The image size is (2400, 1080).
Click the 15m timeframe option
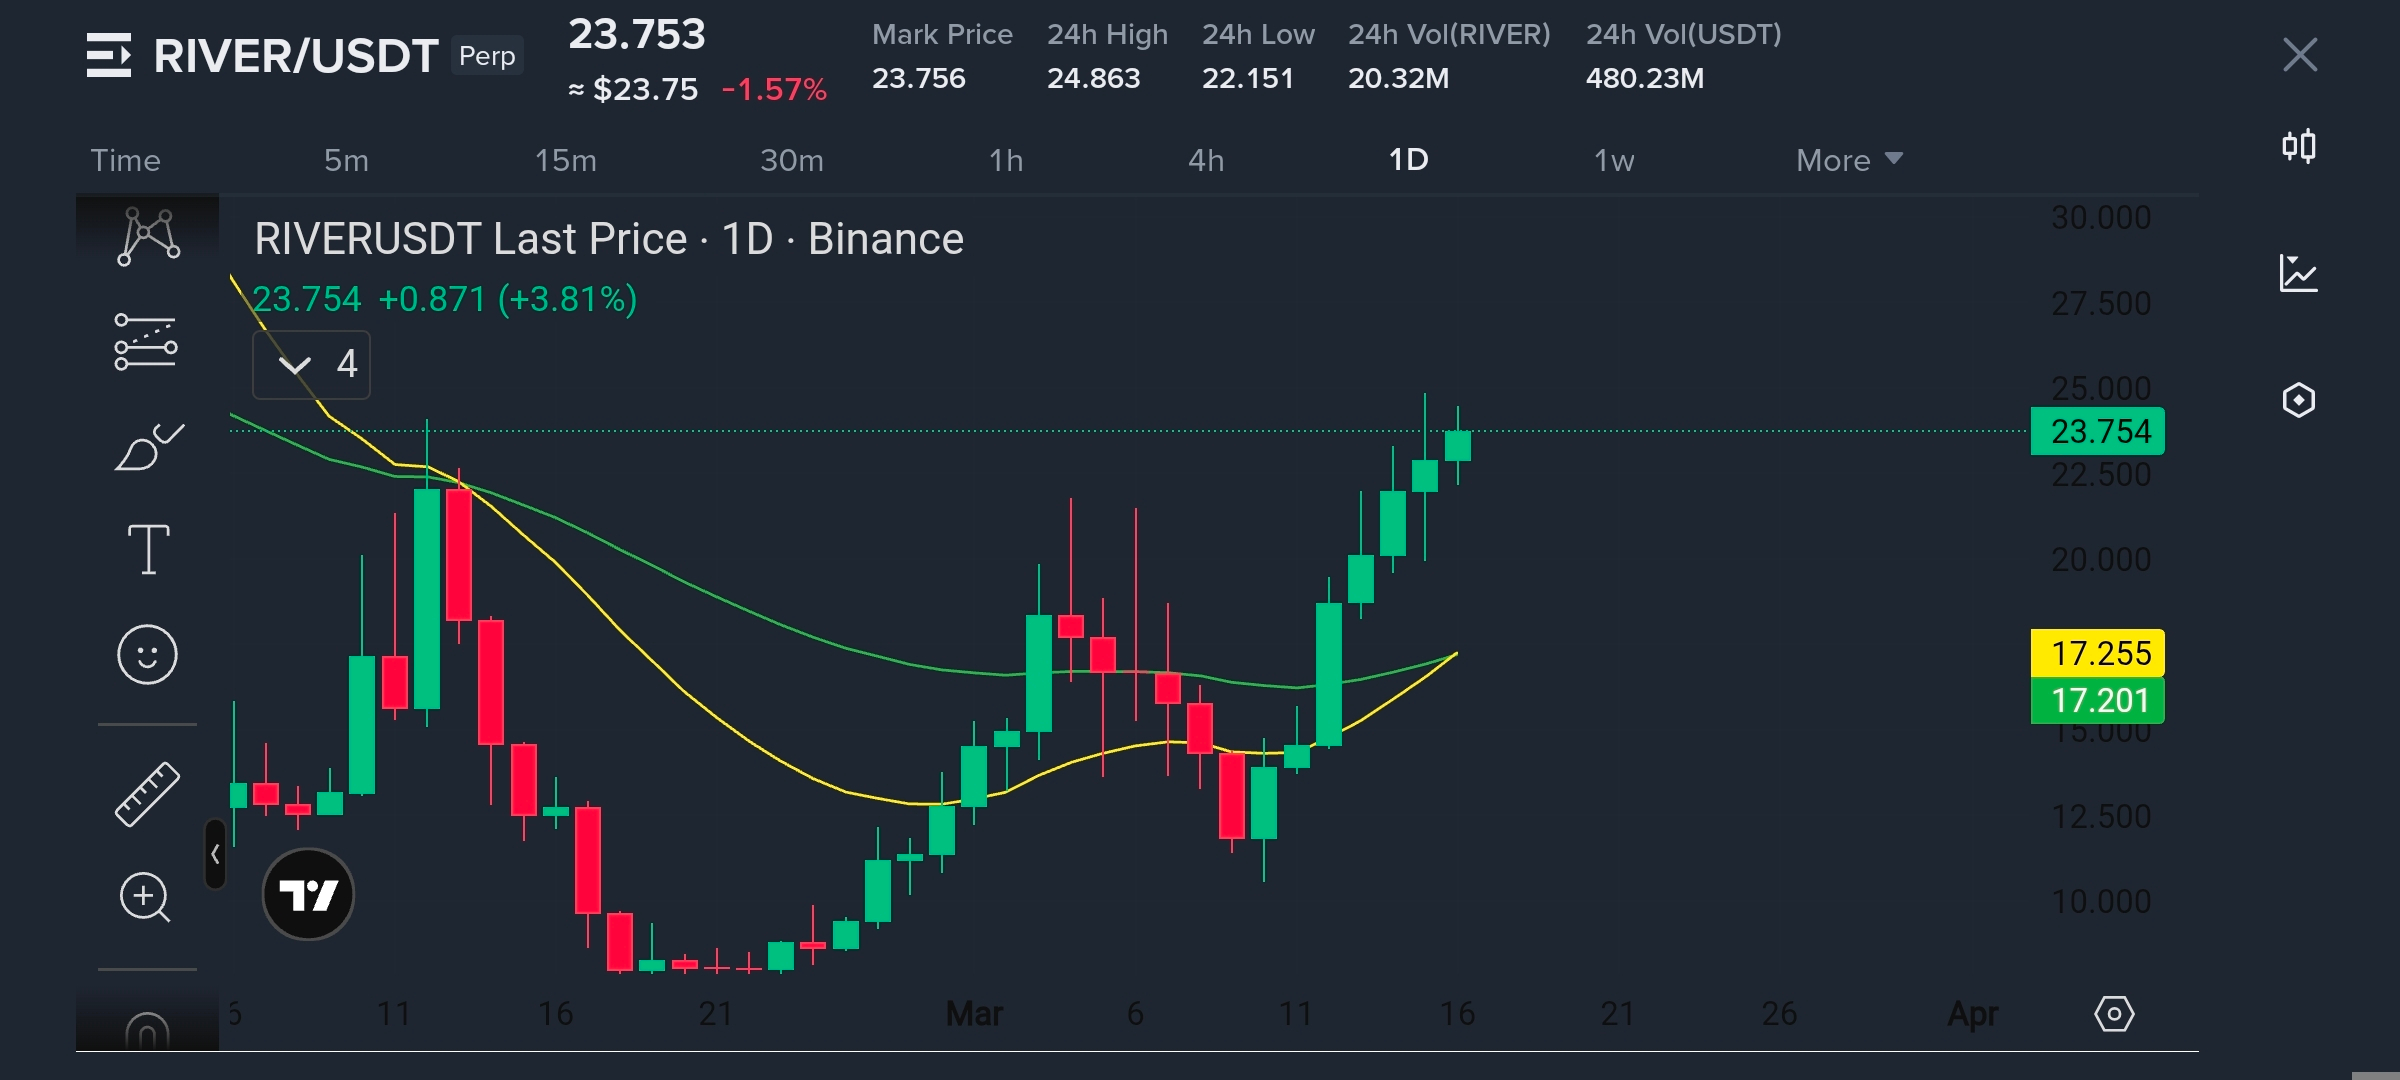pyautogui.click(x=565, y=160)
